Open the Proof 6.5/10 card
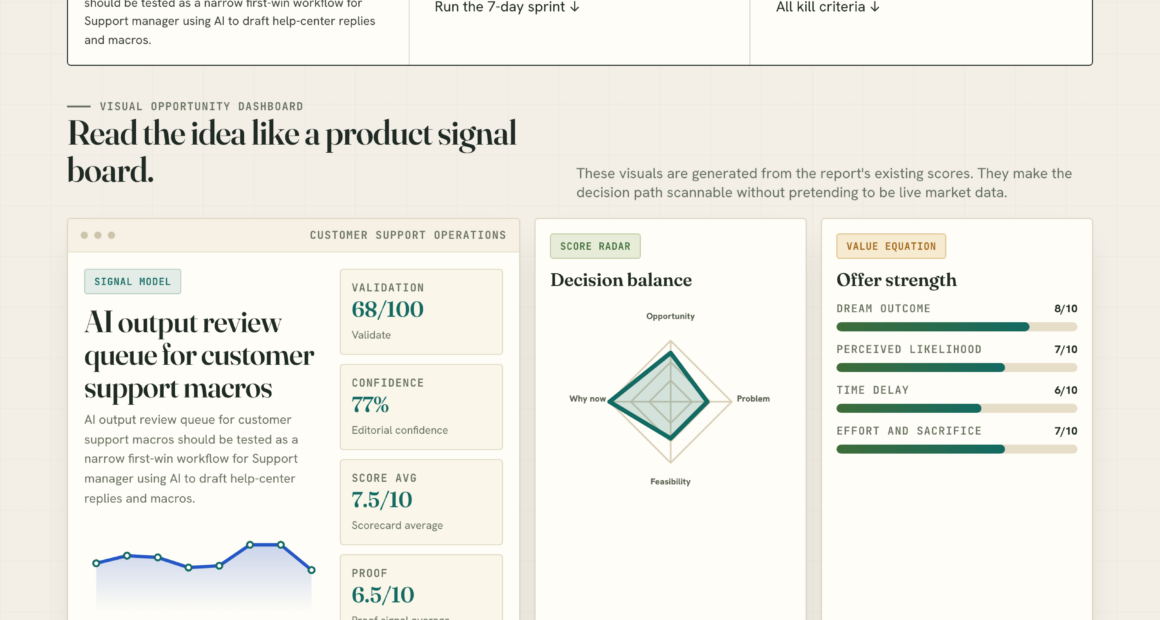This screenshot has height=620, width=1160. tap(421, 587)
